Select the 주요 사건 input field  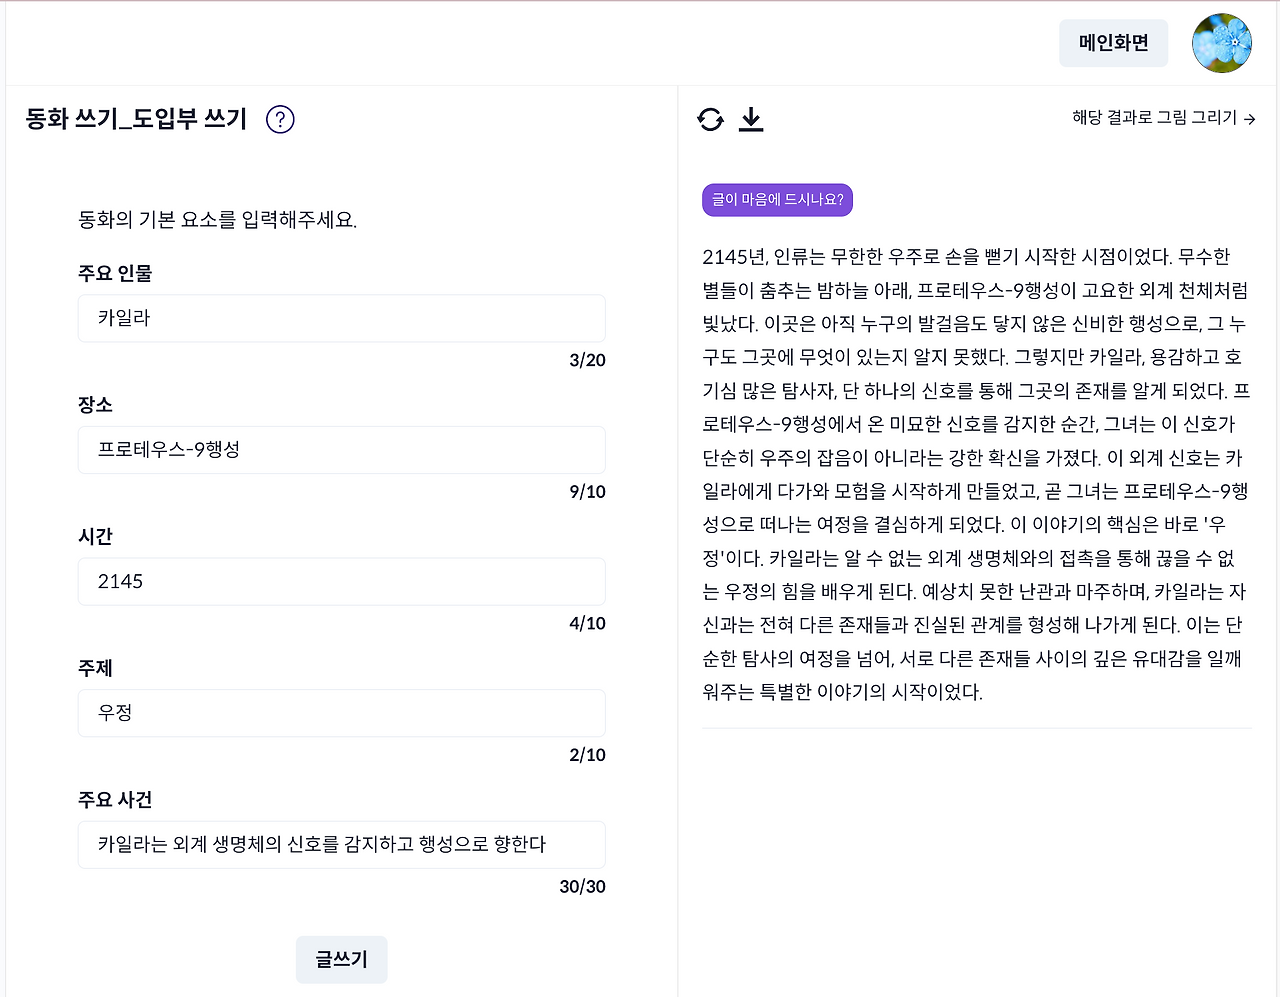341,845
